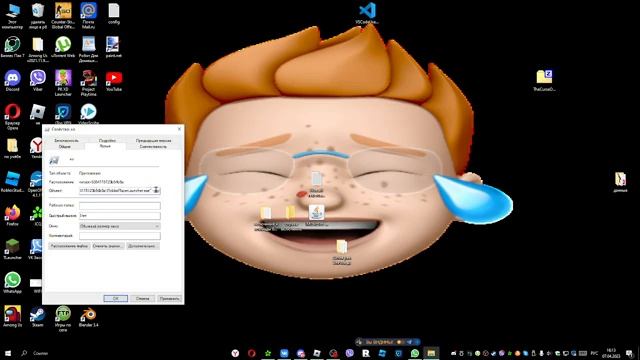Image resolution: width=640 pixels, height=360 pixels.
Task: Open Opera from the taskbar
Action: pos(251,353)
